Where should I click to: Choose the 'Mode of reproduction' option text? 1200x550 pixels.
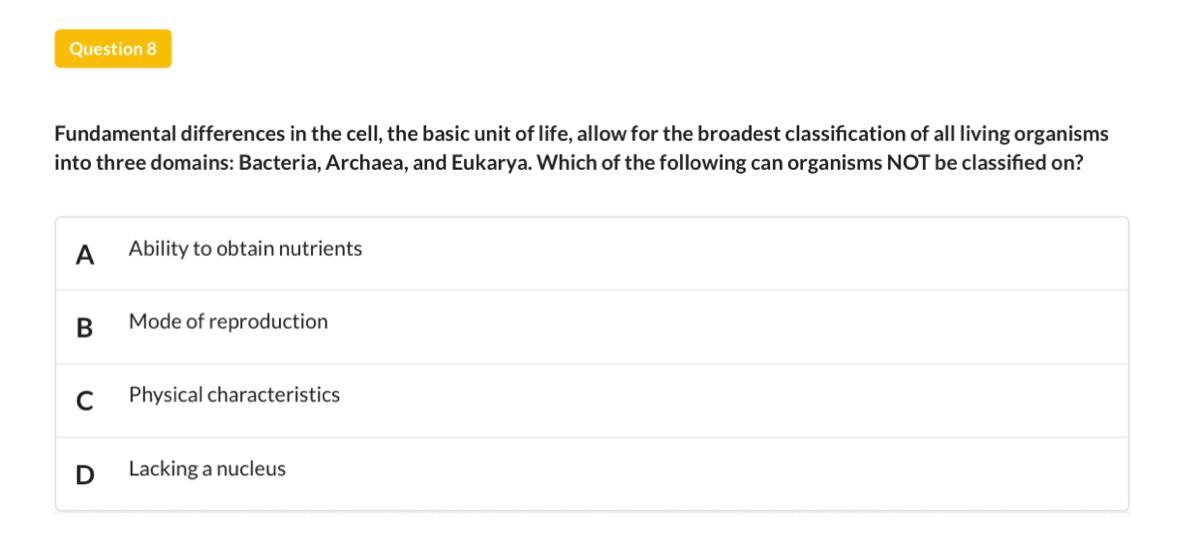228,322
